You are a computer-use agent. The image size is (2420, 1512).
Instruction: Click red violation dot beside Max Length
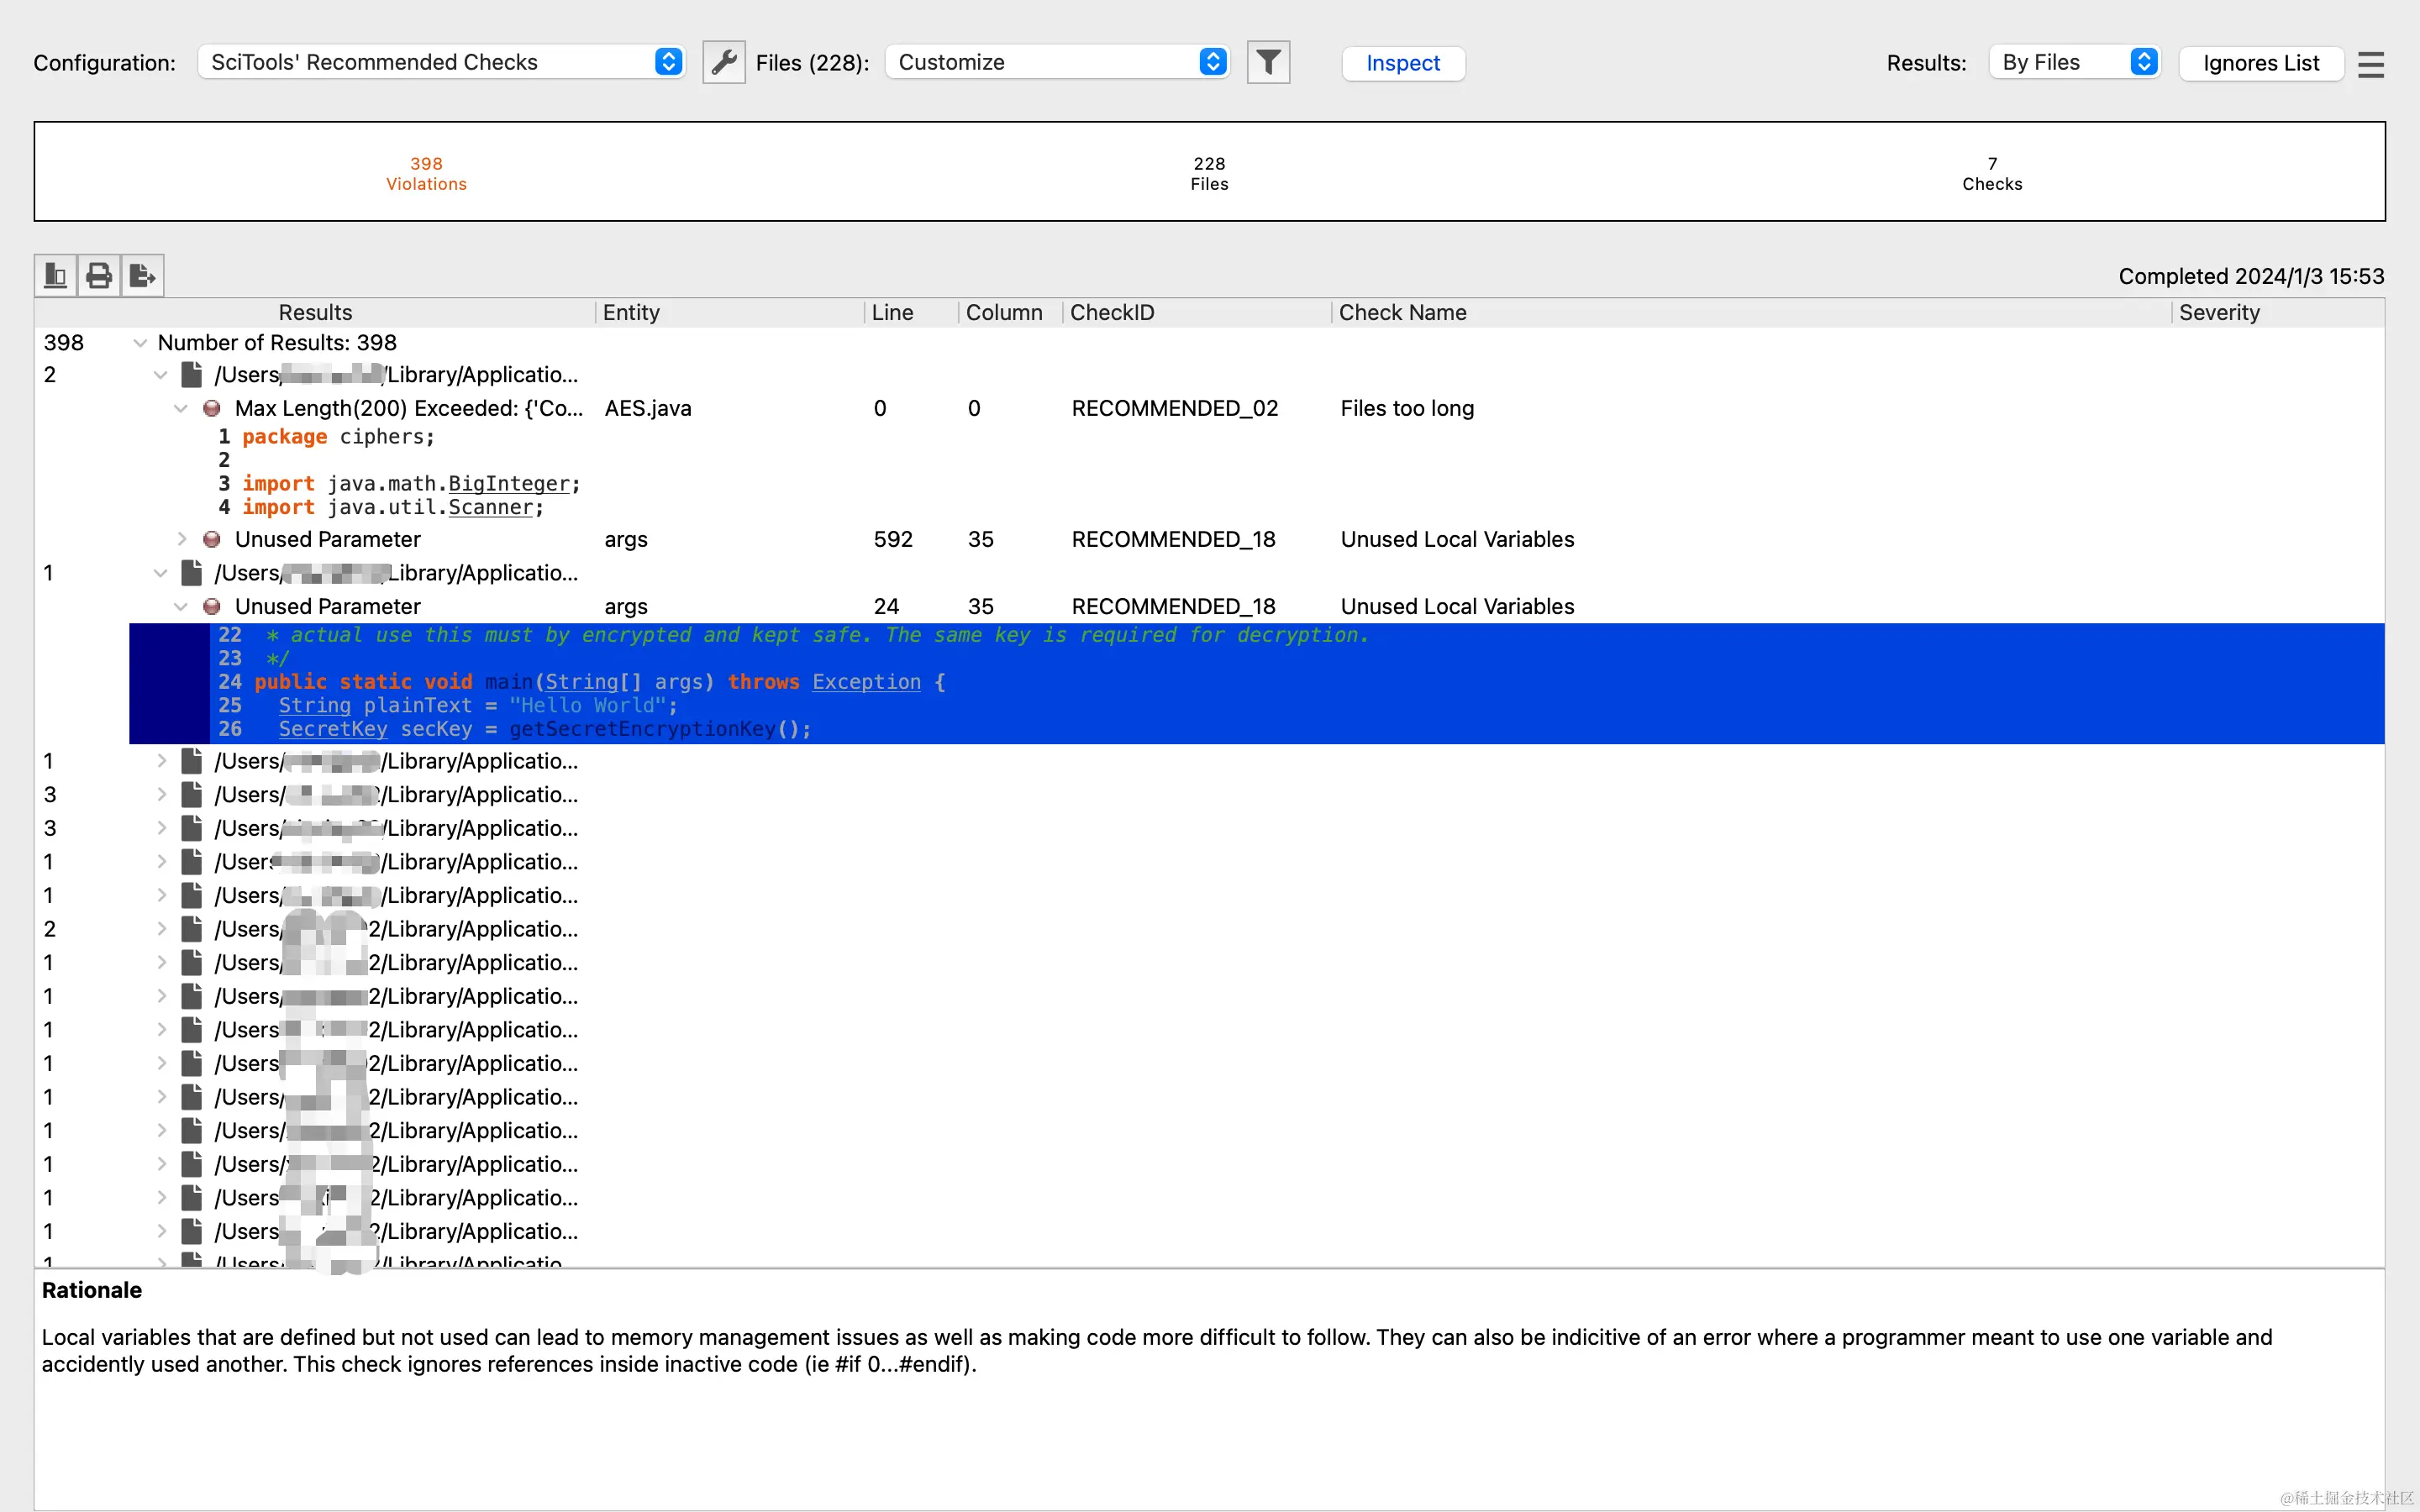coord(212,408)
